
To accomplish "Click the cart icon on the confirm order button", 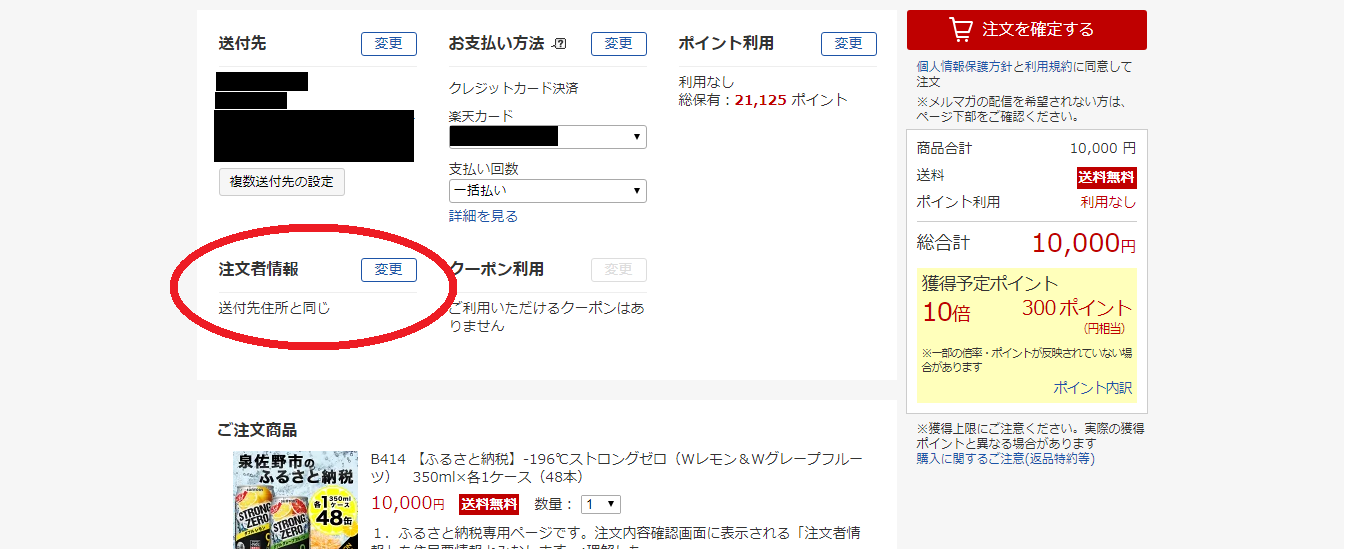I will [x=960, y=30].
